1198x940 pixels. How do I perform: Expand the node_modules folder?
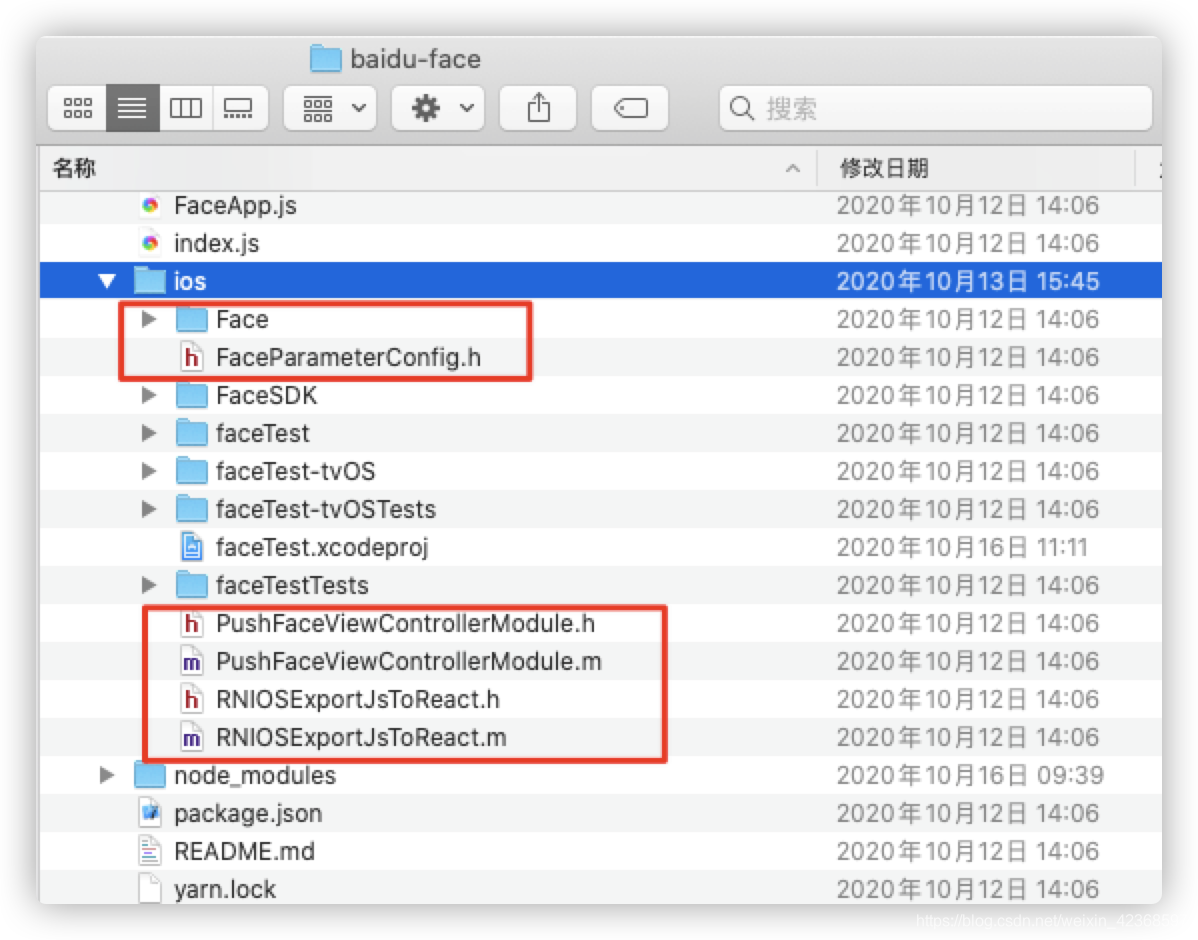107,775
